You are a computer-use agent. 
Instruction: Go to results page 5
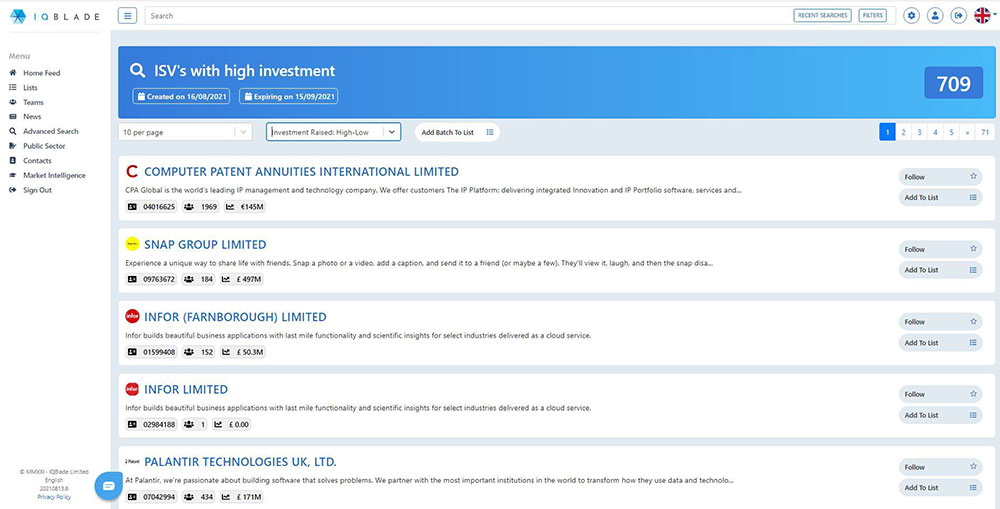click(951, 132)
